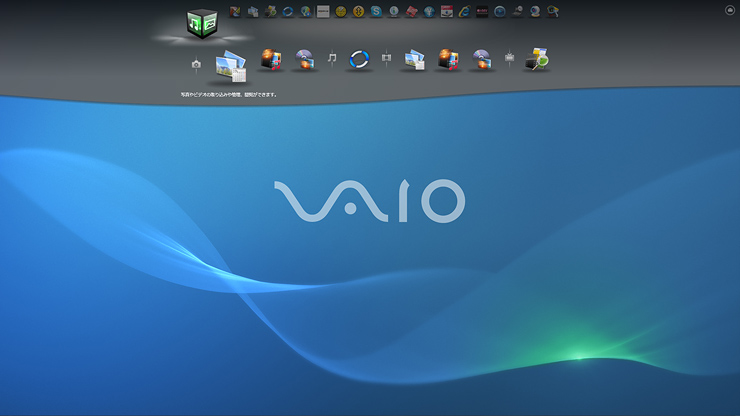740x416 pixels.
Task: Open the folder with green magnifier icon
Action: click(x=537, y=59)
